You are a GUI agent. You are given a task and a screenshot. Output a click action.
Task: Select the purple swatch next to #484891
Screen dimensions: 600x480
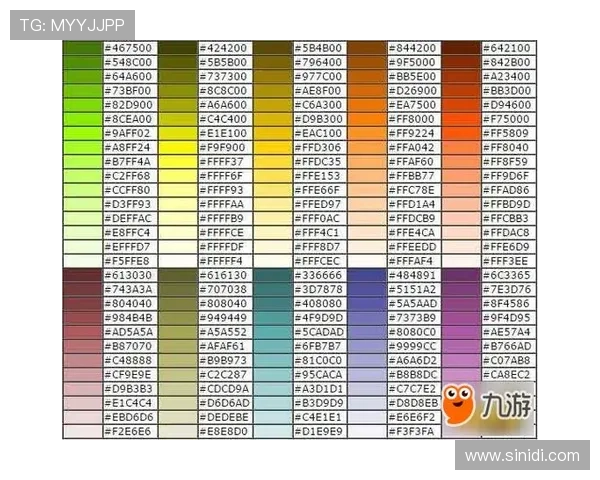[x=366, y=275]
